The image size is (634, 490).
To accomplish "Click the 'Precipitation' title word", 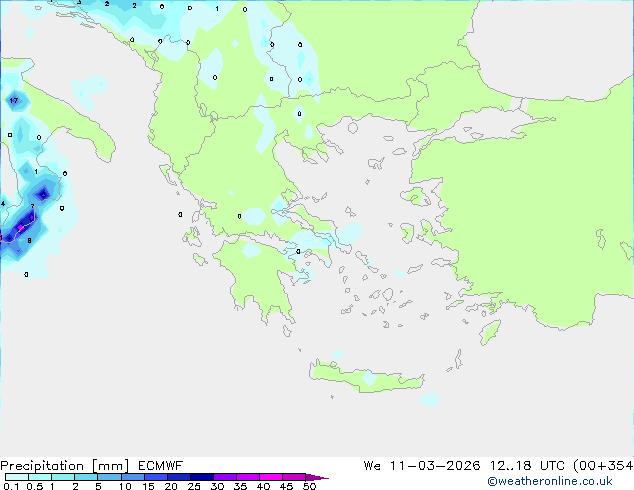I will point(42,466).
